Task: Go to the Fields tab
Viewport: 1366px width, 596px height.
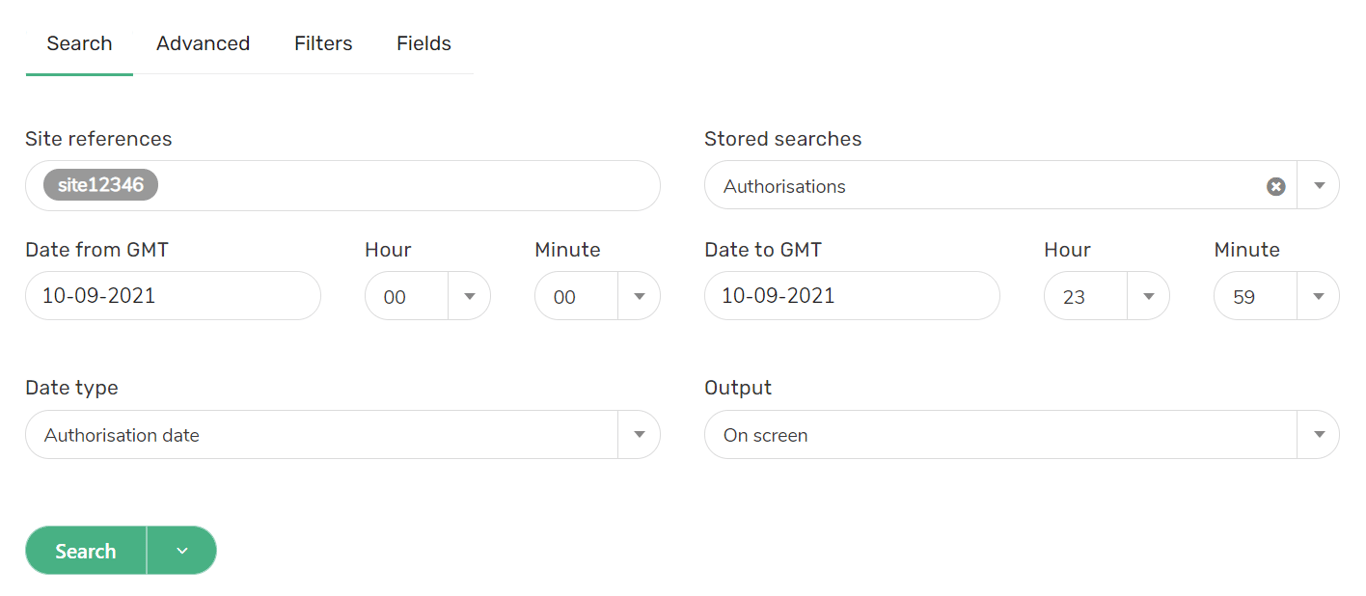Action: (424, 44)
